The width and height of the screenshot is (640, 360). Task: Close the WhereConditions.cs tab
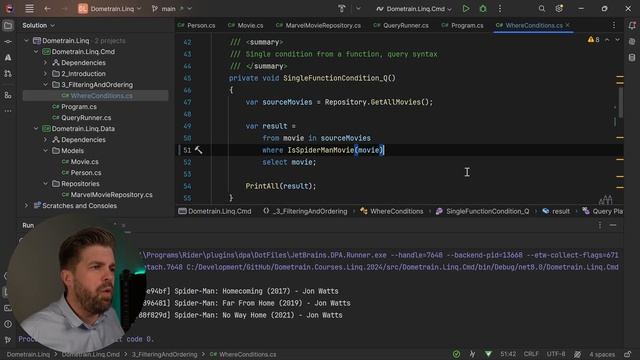point(567,25)
